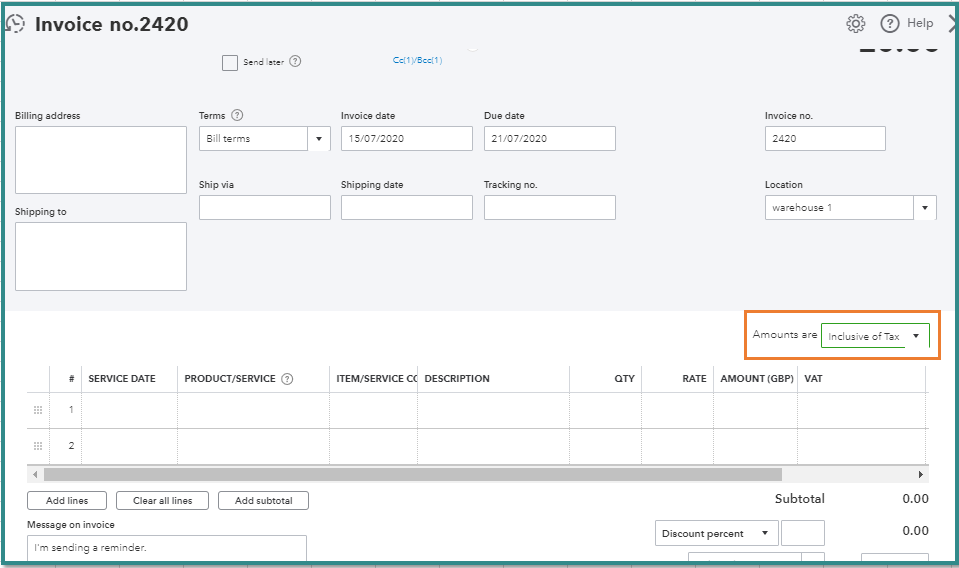The width and height of the screenshot is (959, 568).
Task: Expand the Bill terms dropdown
Action: click(x=319, y=139)
